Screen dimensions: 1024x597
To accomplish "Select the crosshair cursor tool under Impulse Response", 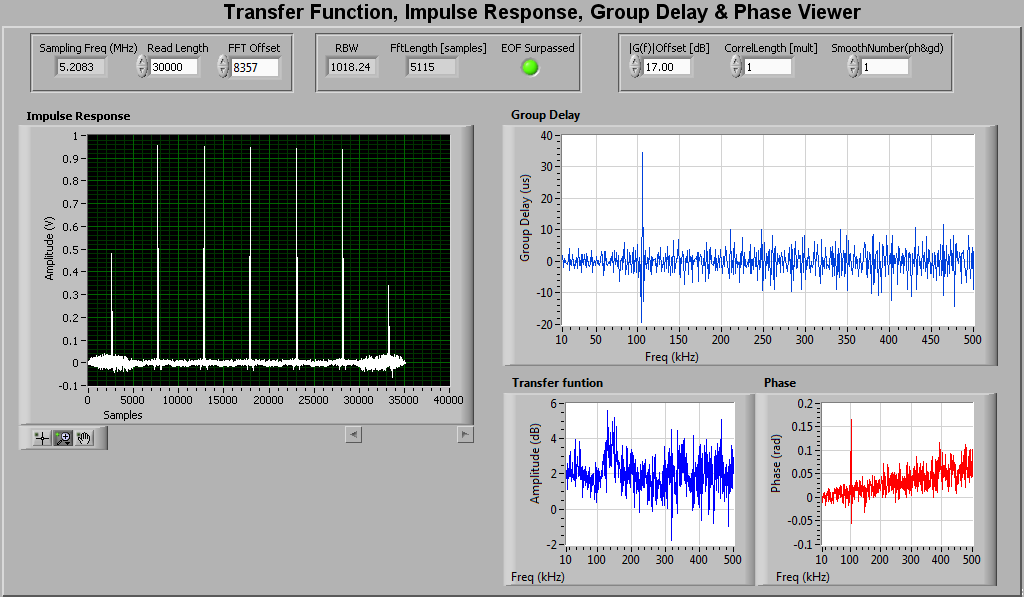I will point(42,438).
